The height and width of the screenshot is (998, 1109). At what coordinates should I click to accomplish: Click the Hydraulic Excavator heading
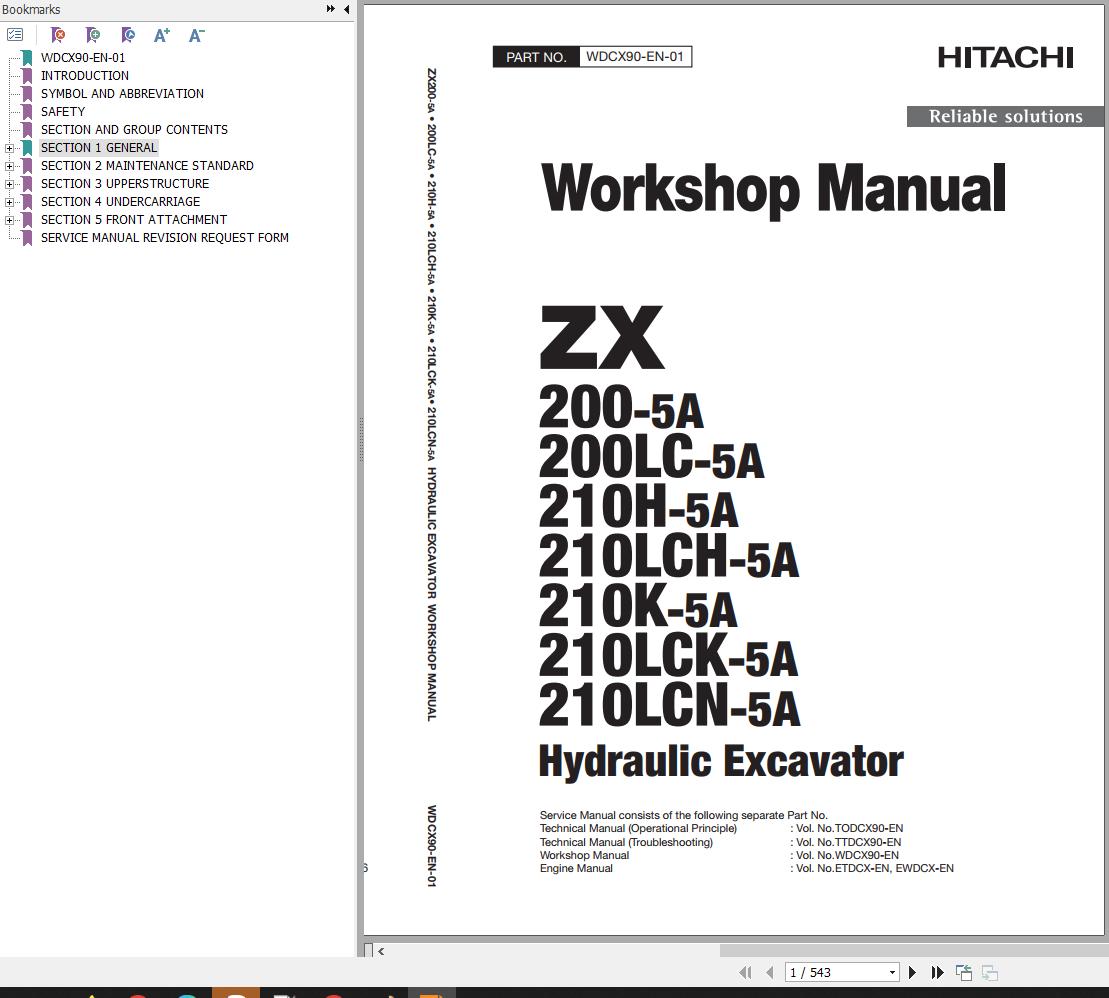(721, 761)
